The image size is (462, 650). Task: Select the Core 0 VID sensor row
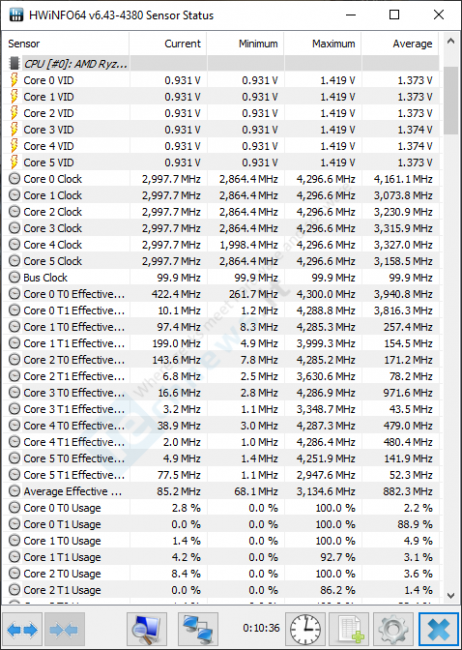coord(221,80)
